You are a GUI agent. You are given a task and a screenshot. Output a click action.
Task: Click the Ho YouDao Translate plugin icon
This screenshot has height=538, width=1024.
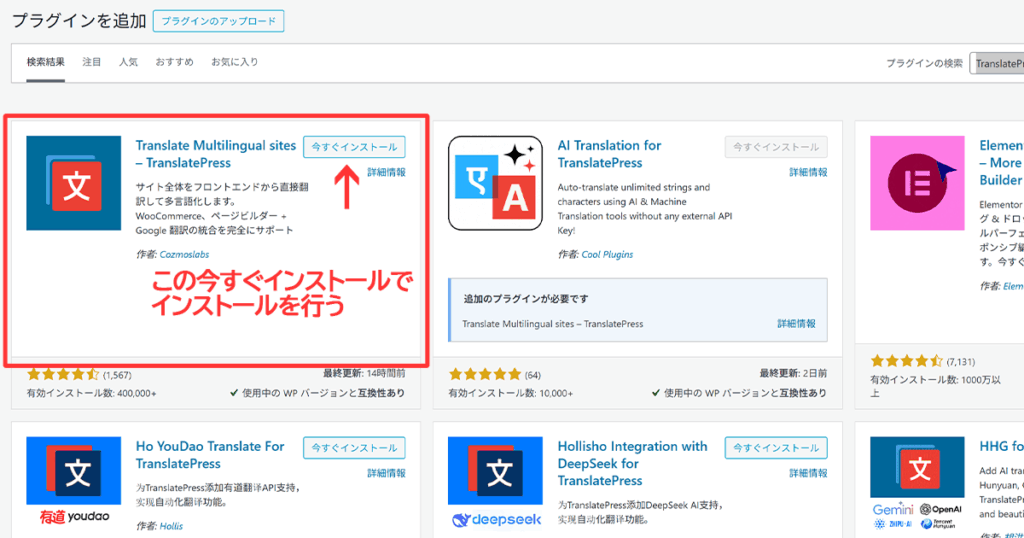[73, 484]
